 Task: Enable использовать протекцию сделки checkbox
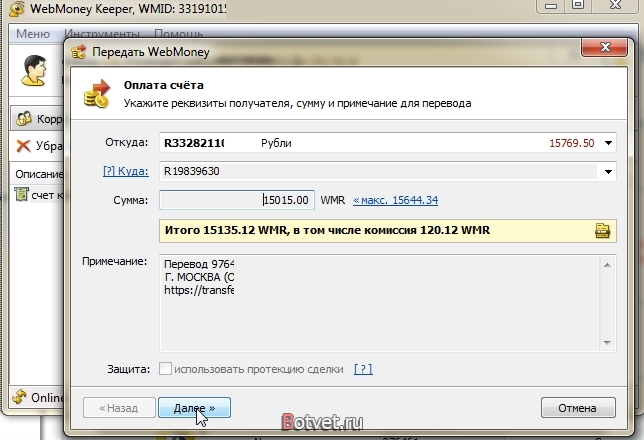165,369
